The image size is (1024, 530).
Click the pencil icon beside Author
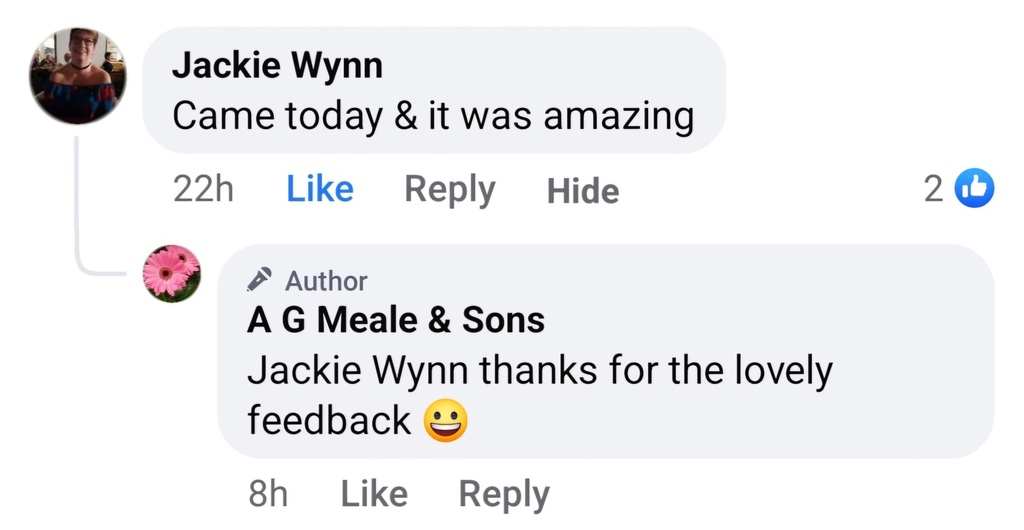(260, 280)
